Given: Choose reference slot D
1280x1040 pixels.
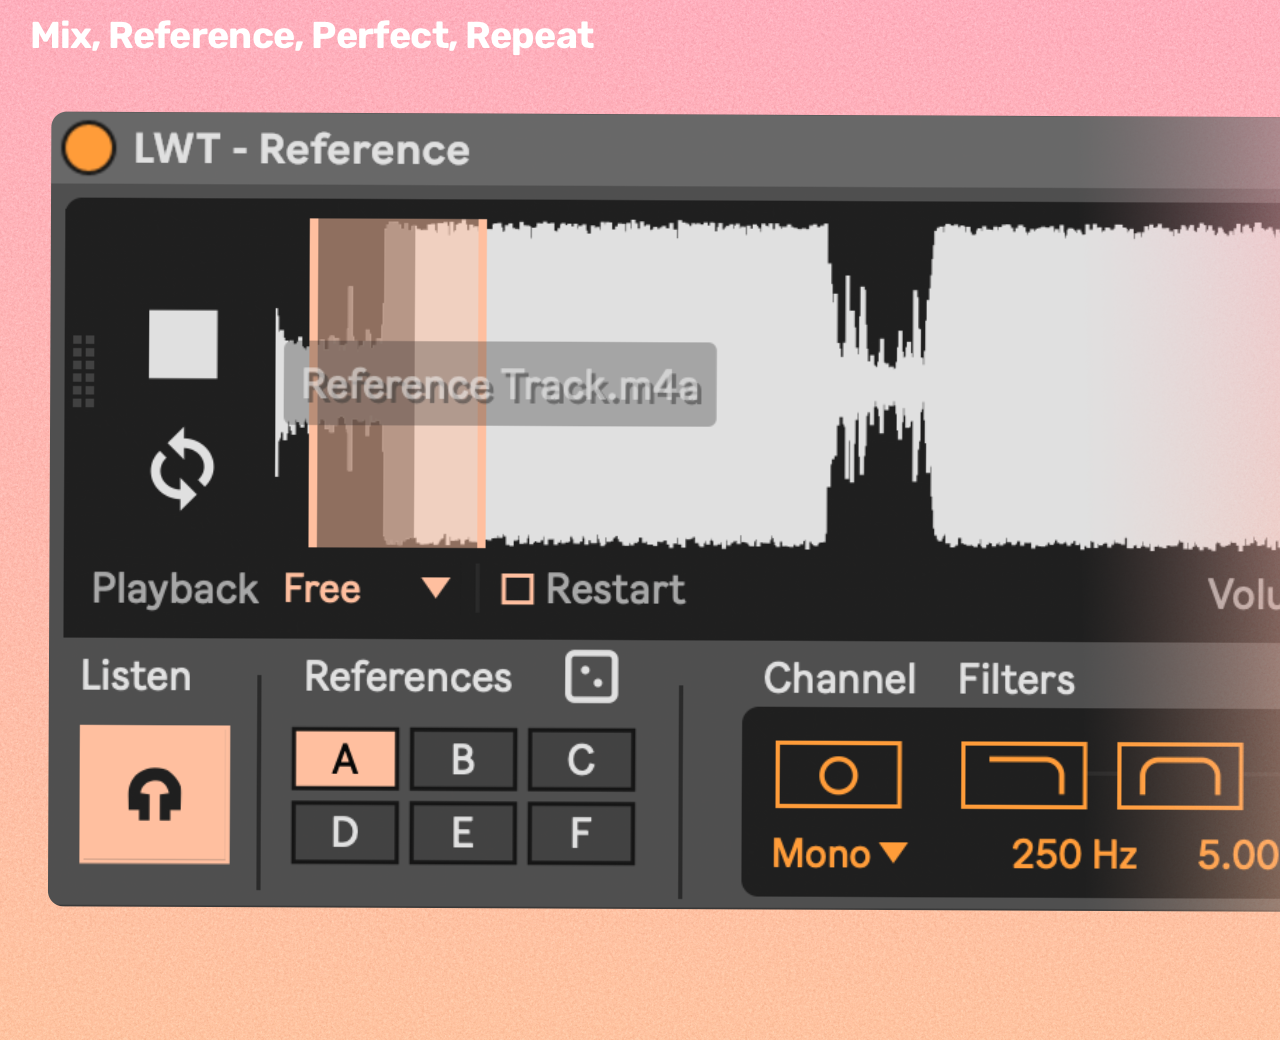Looking at the screenshot, I should (345, 832).
